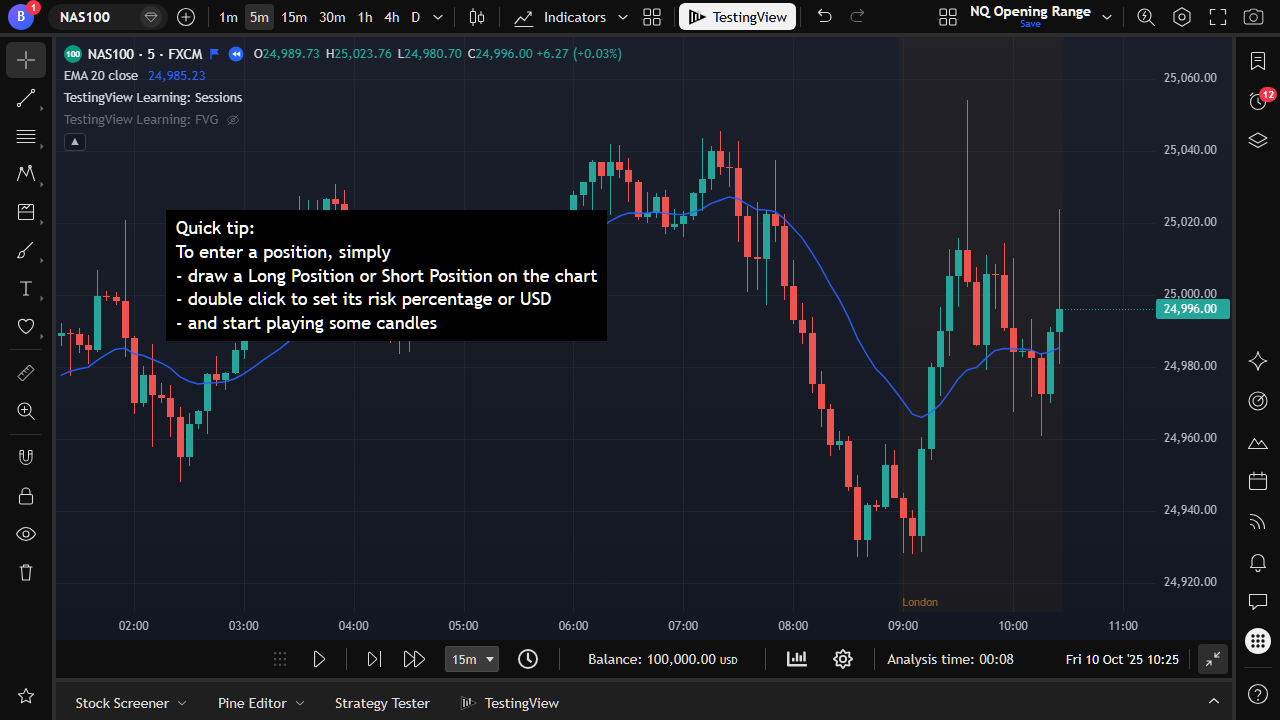The height and width of the screenshot is (720, 1280).
Task: Switch to the 15m timeframe
Action: coord(294,17)
